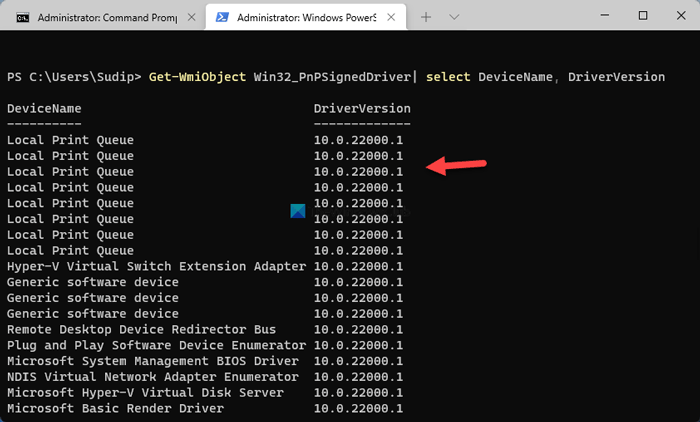This screenshot has width=700, height=422.
Task: Close the Windows PowerShell tab
Action: [391, 17]
